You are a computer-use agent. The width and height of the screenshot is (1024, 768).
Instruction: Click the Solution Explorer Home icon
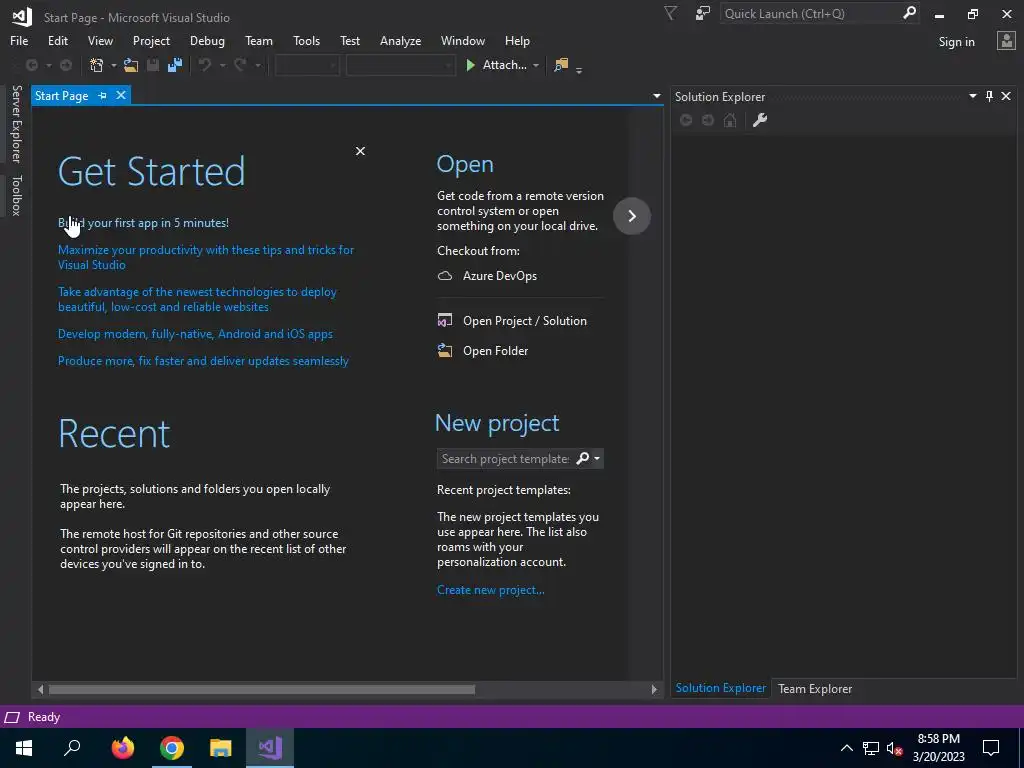click(730, 120)
